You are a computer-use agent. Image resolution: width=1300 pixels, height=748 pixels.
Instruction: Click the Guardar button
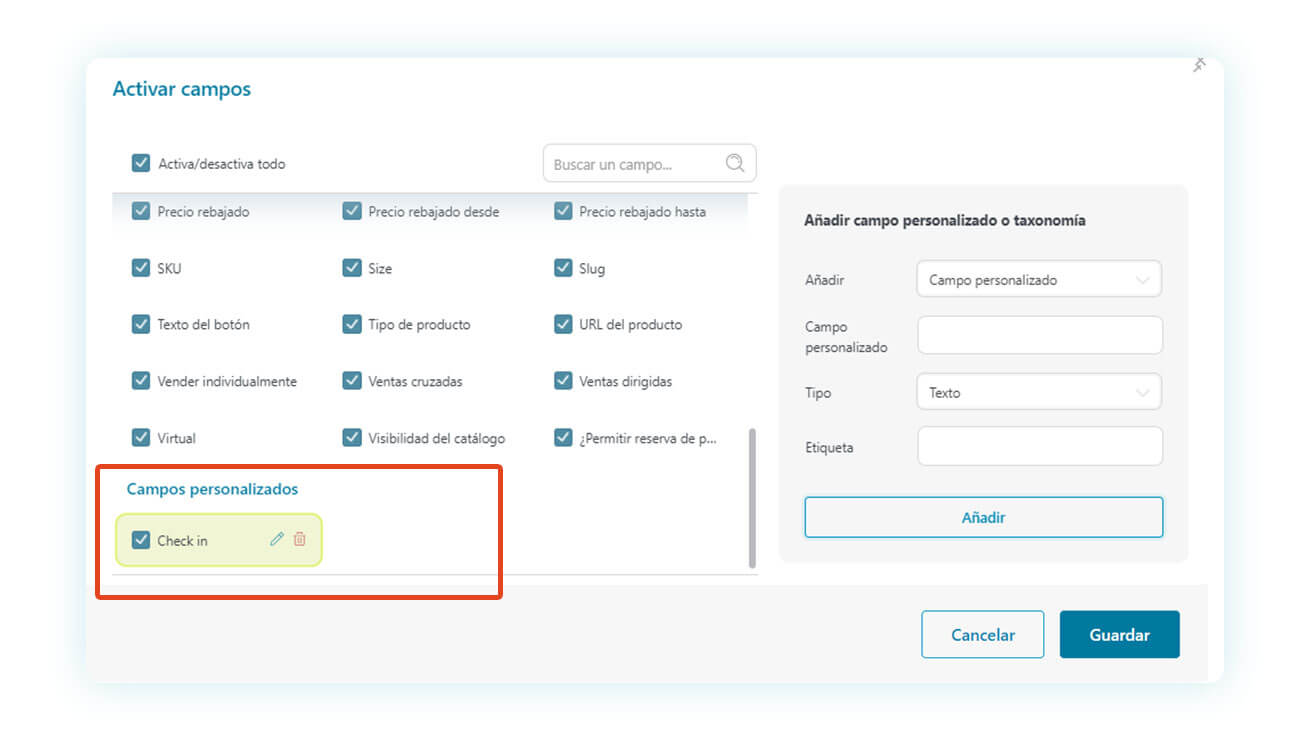[1120, 634]
